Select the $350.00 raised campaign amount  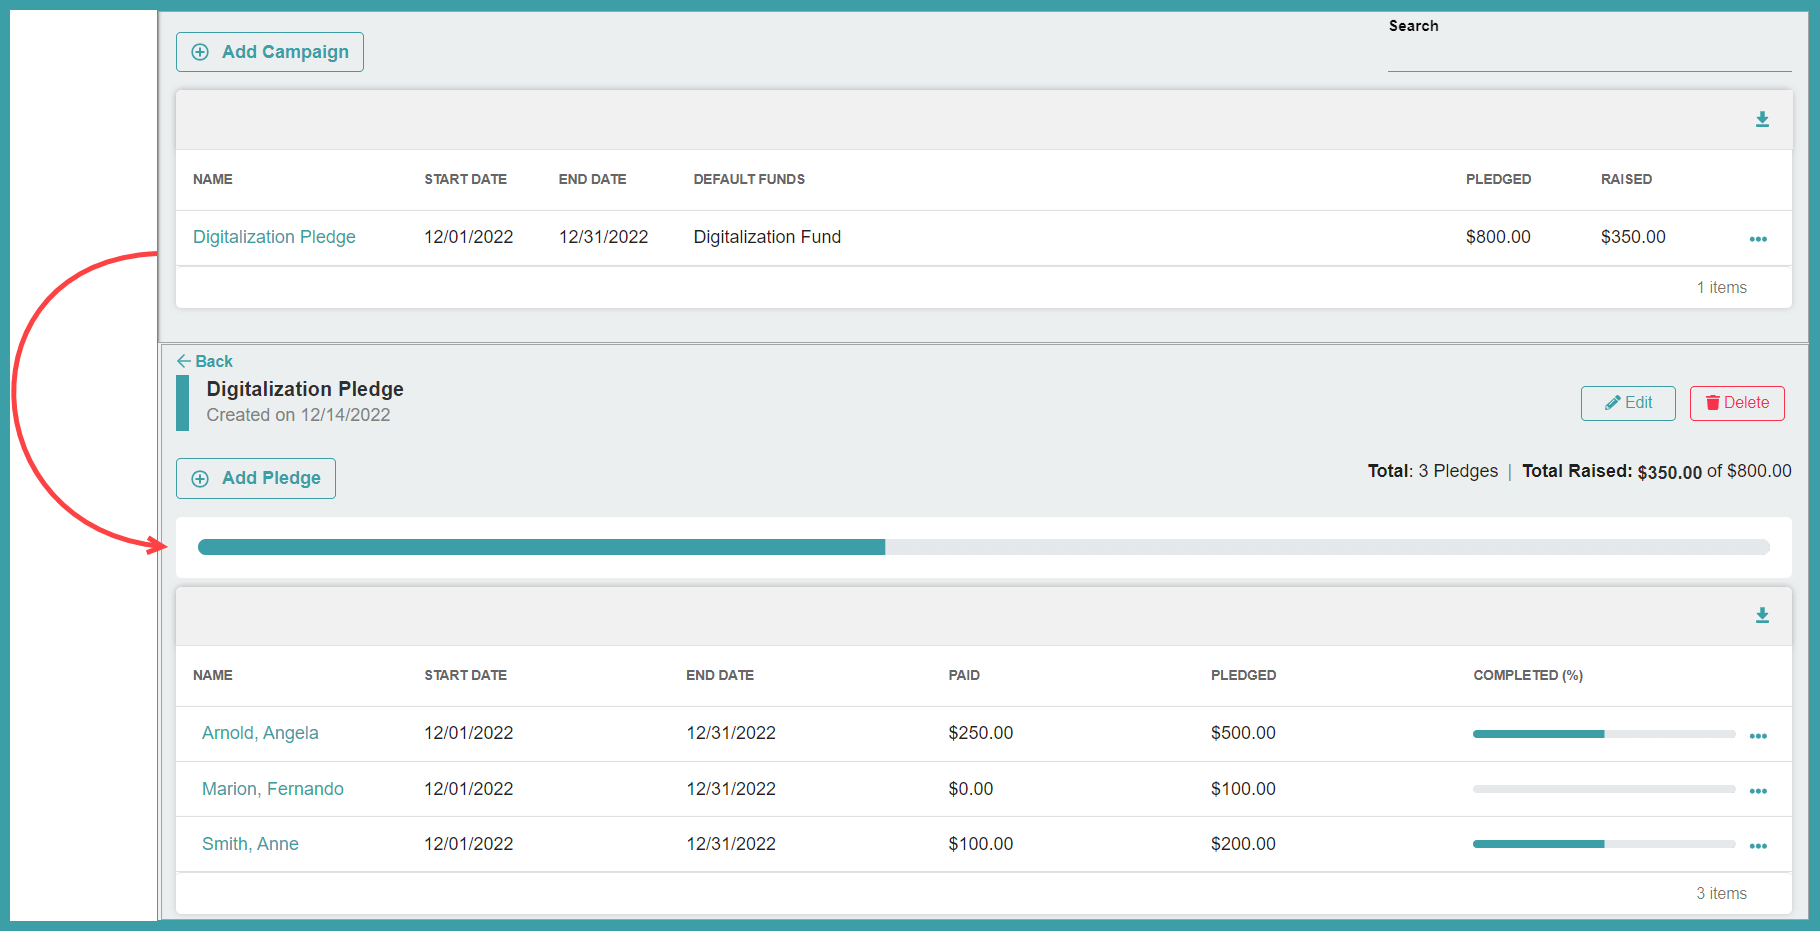[1633, 237]
